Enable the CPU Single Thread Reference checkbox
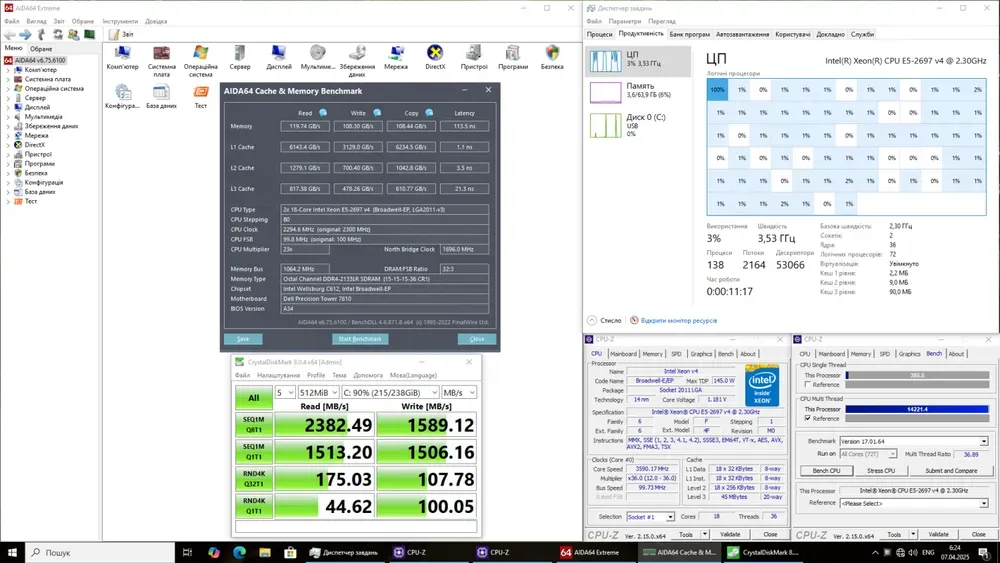 [x=807, y=384]
